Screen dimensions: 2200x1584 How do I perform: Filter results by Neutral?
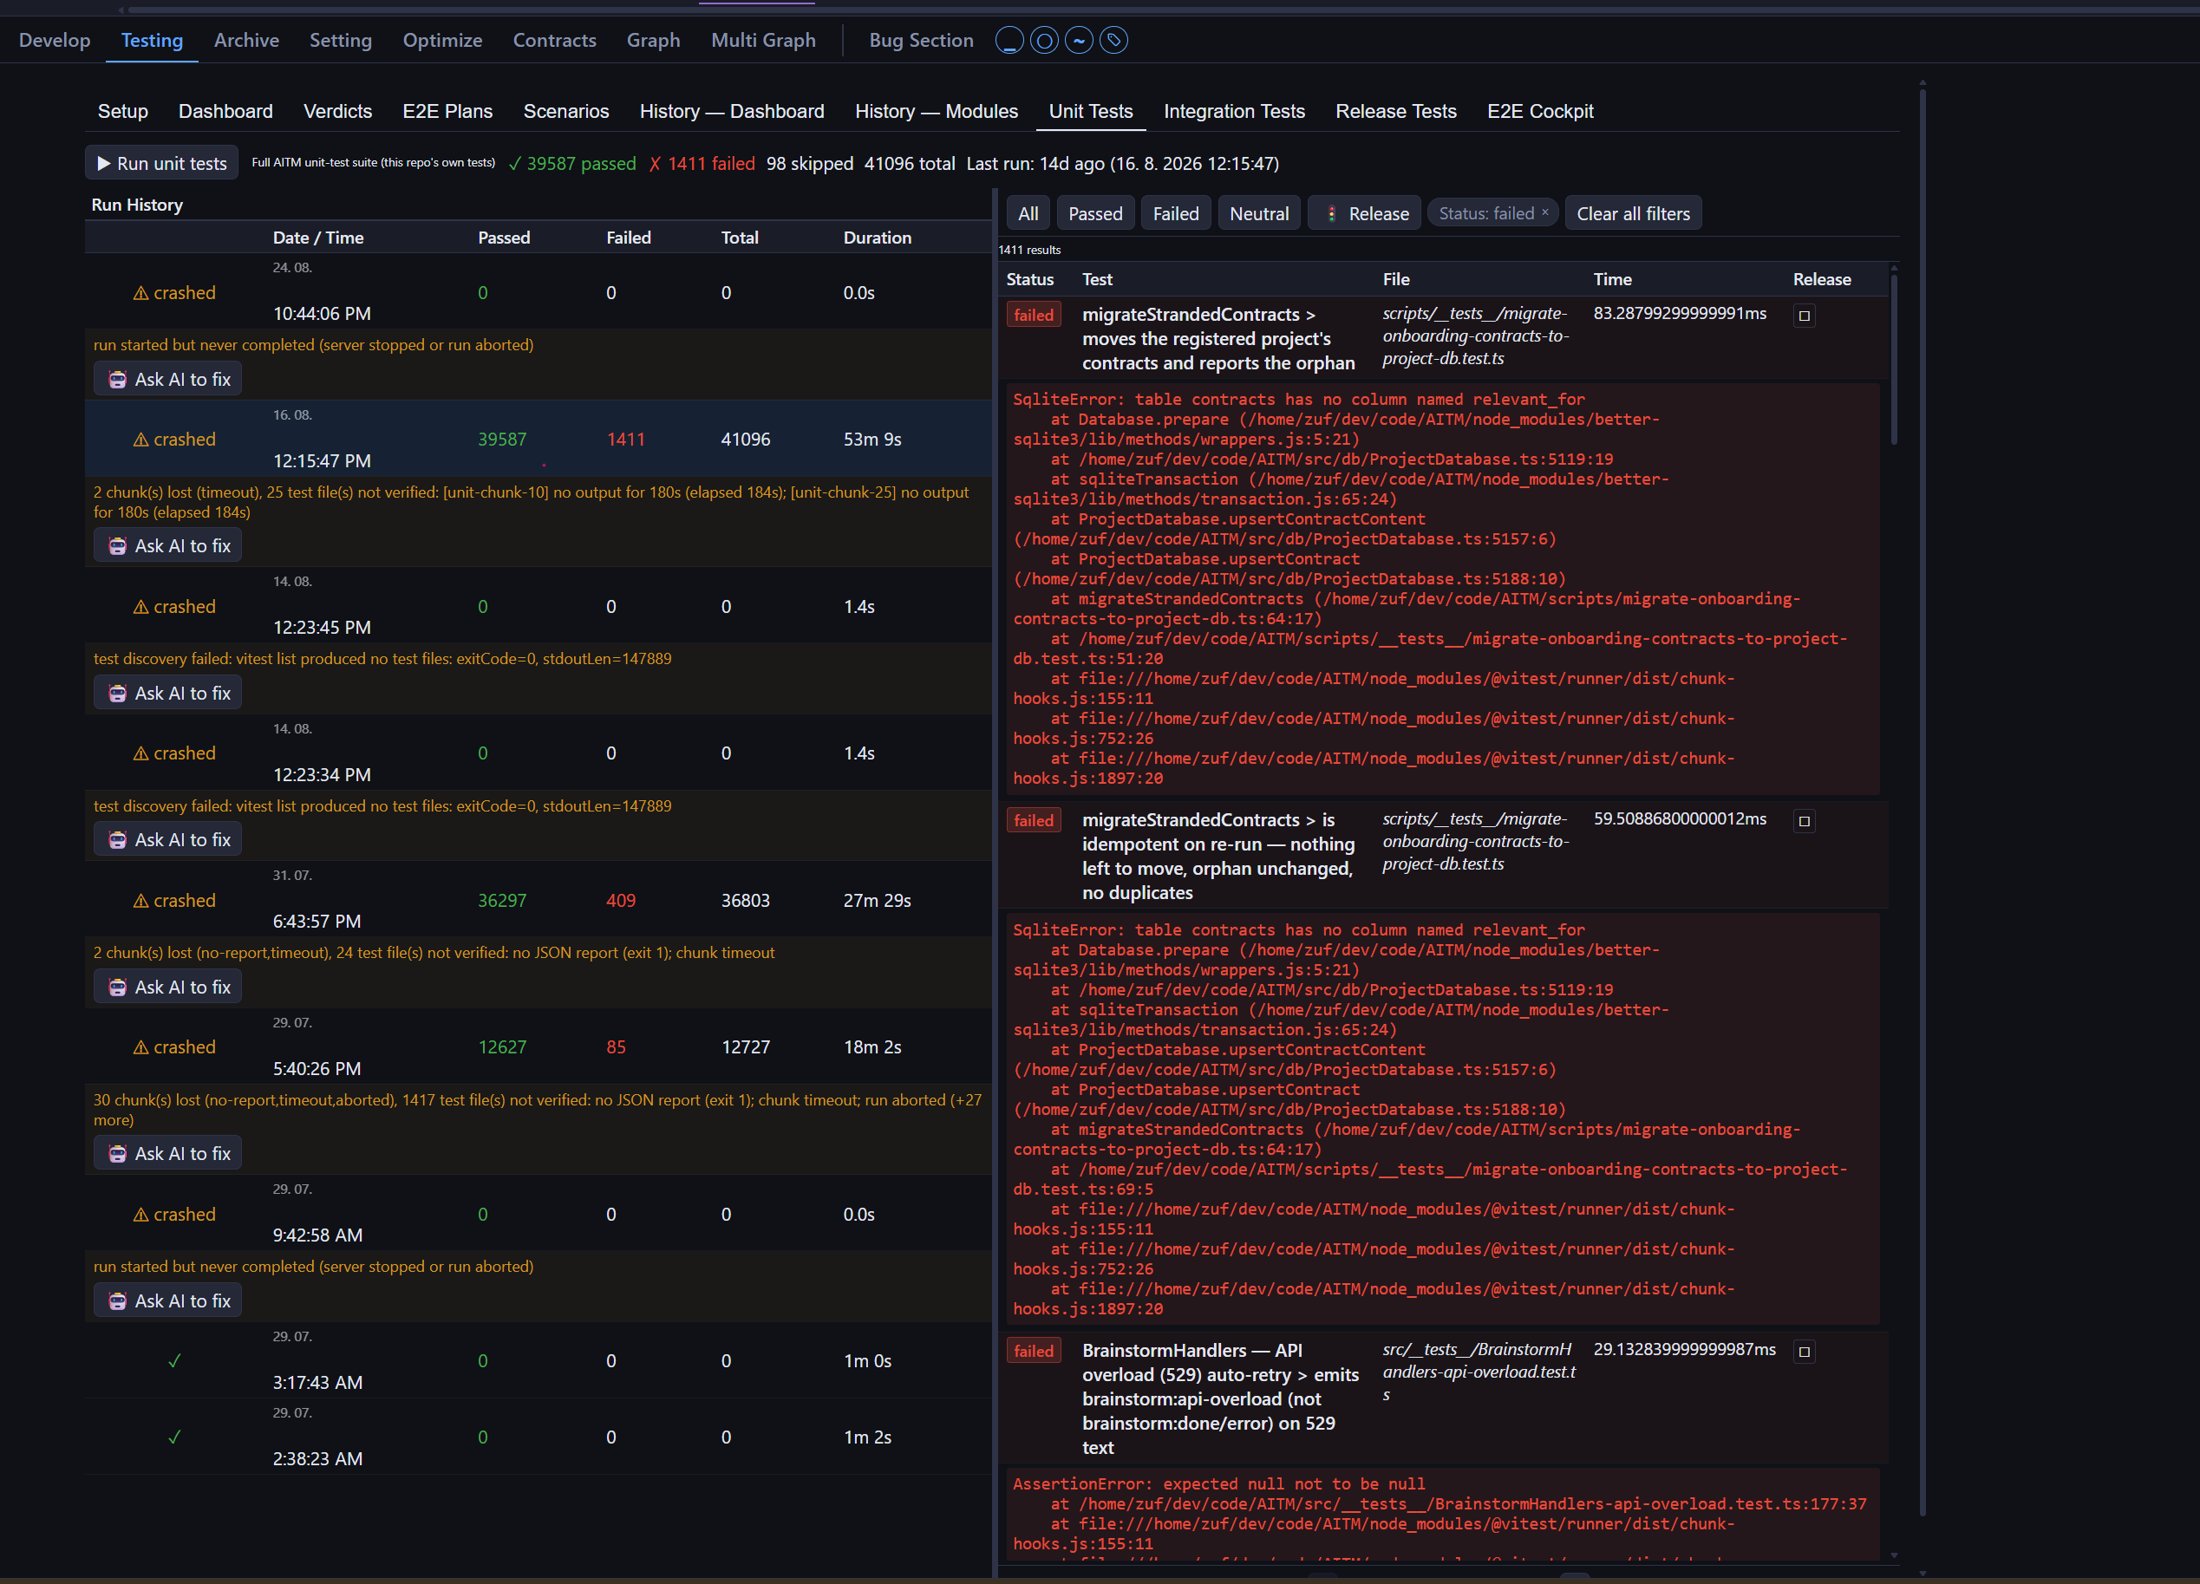(x=1259, y=213)
